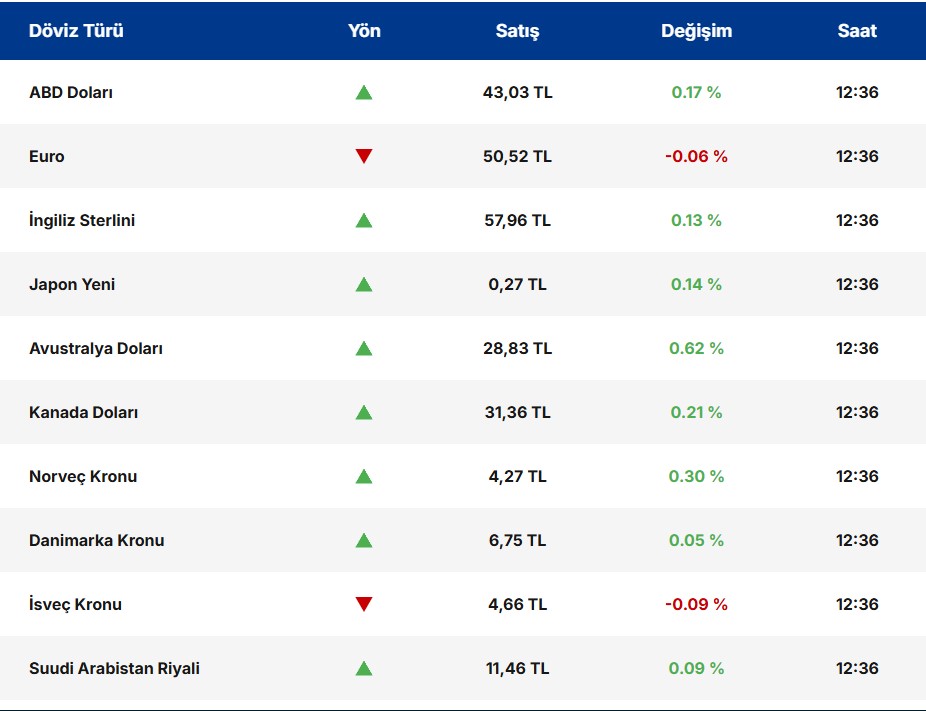Viewport: 926px width, 711px height.
Task: Open the Euro currency link
Action: (x=47, y=157)
